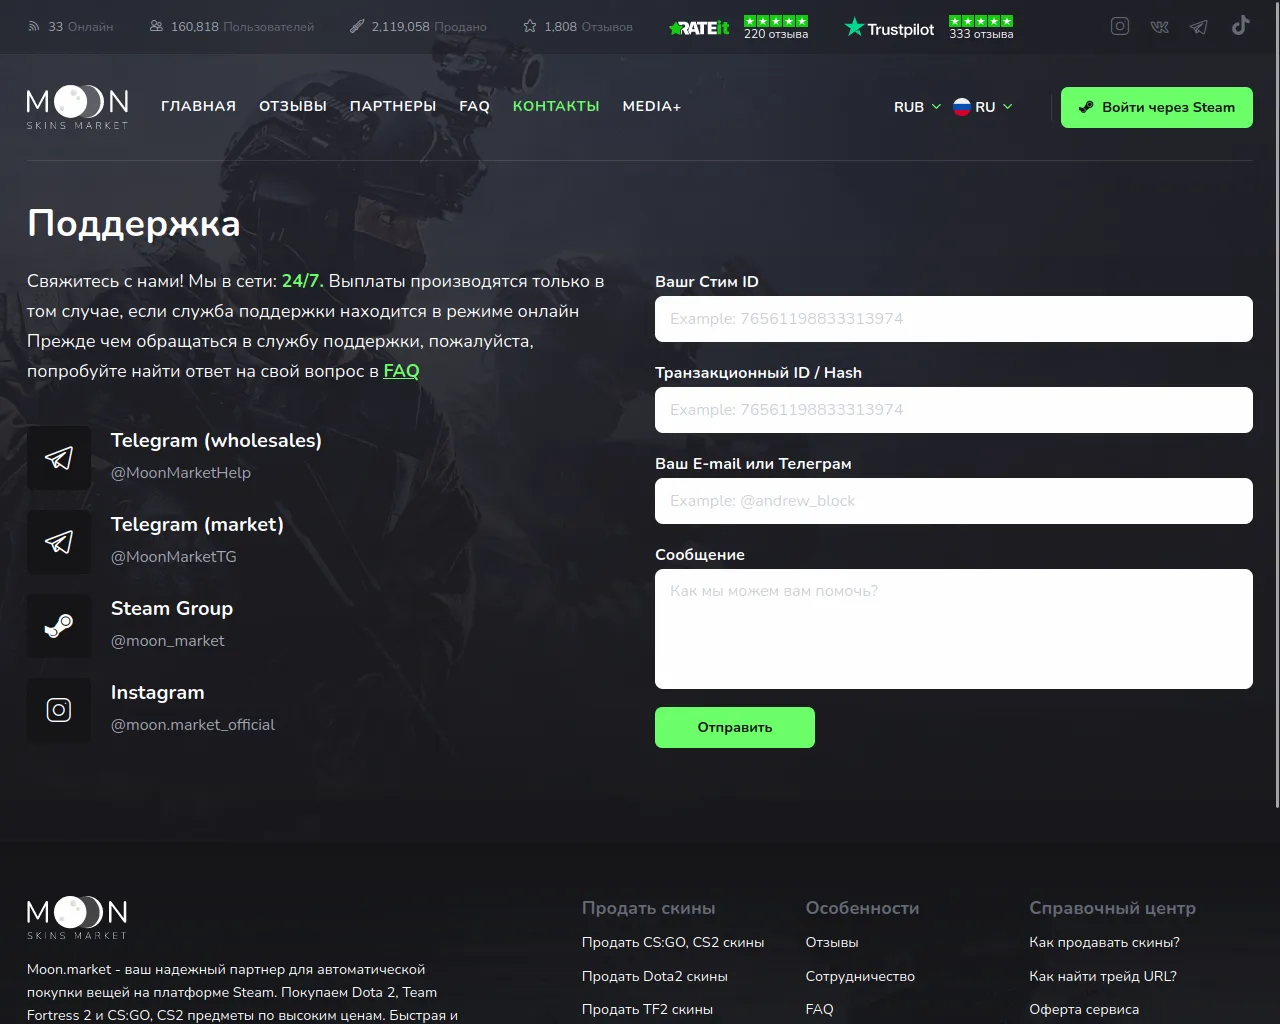Image resolution: width=1280 pixels, height=1024 pixels.
Task: Open Как продавать скины? footer link
Action: point(1105,943)
